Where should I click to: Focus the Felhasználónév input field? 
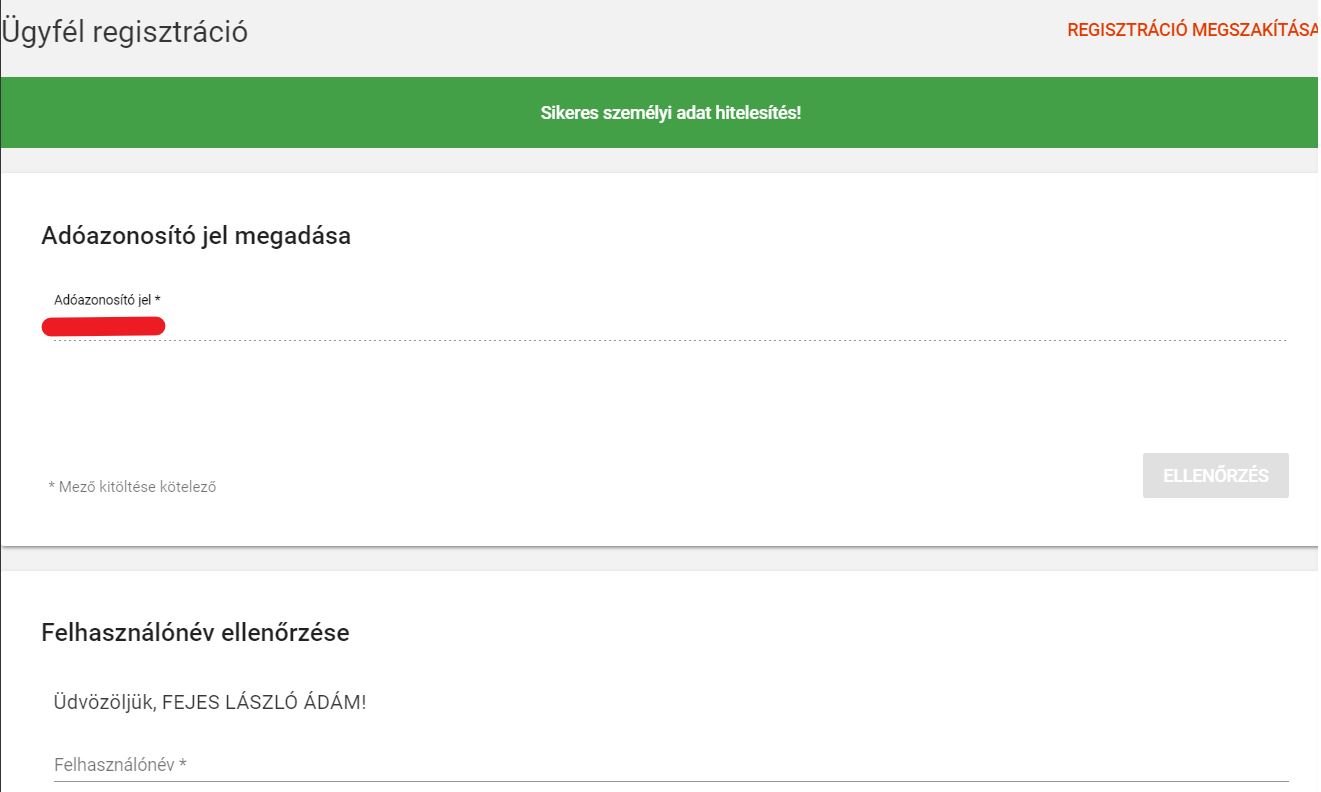point(670,766)
